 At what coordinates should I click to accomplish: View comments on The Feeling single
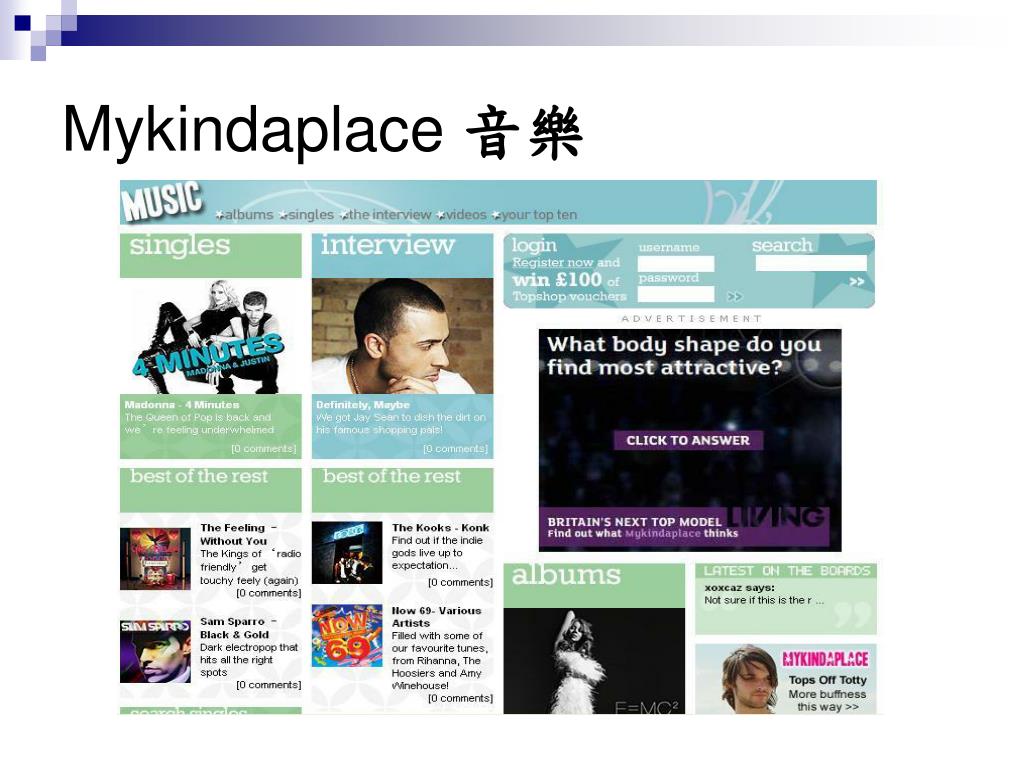click(x=268, y=593)
